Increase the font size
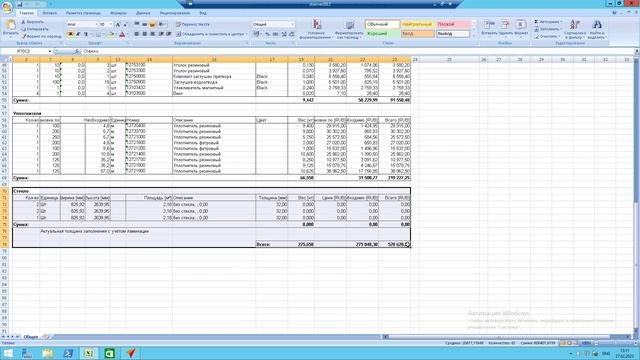 (x=118, y=24)
